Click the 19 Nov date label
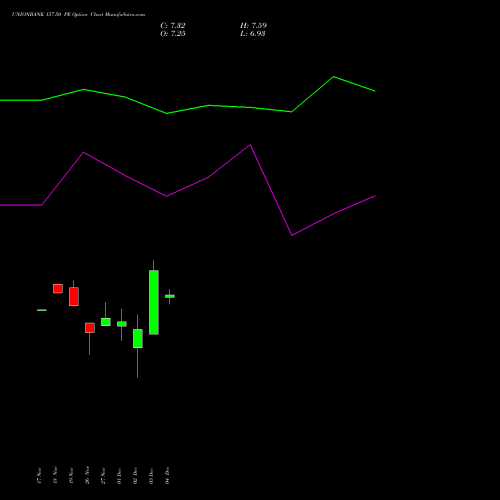Viewport: 500px width, 500px height. [x=71, y=475]
